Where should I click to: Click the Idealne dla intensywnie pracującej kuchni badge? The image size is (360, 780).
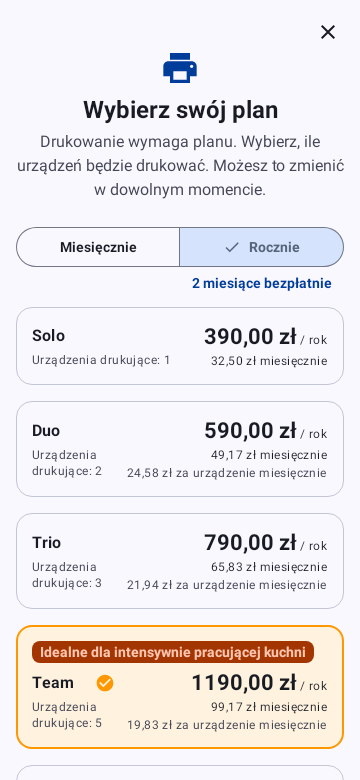(173, 652)
